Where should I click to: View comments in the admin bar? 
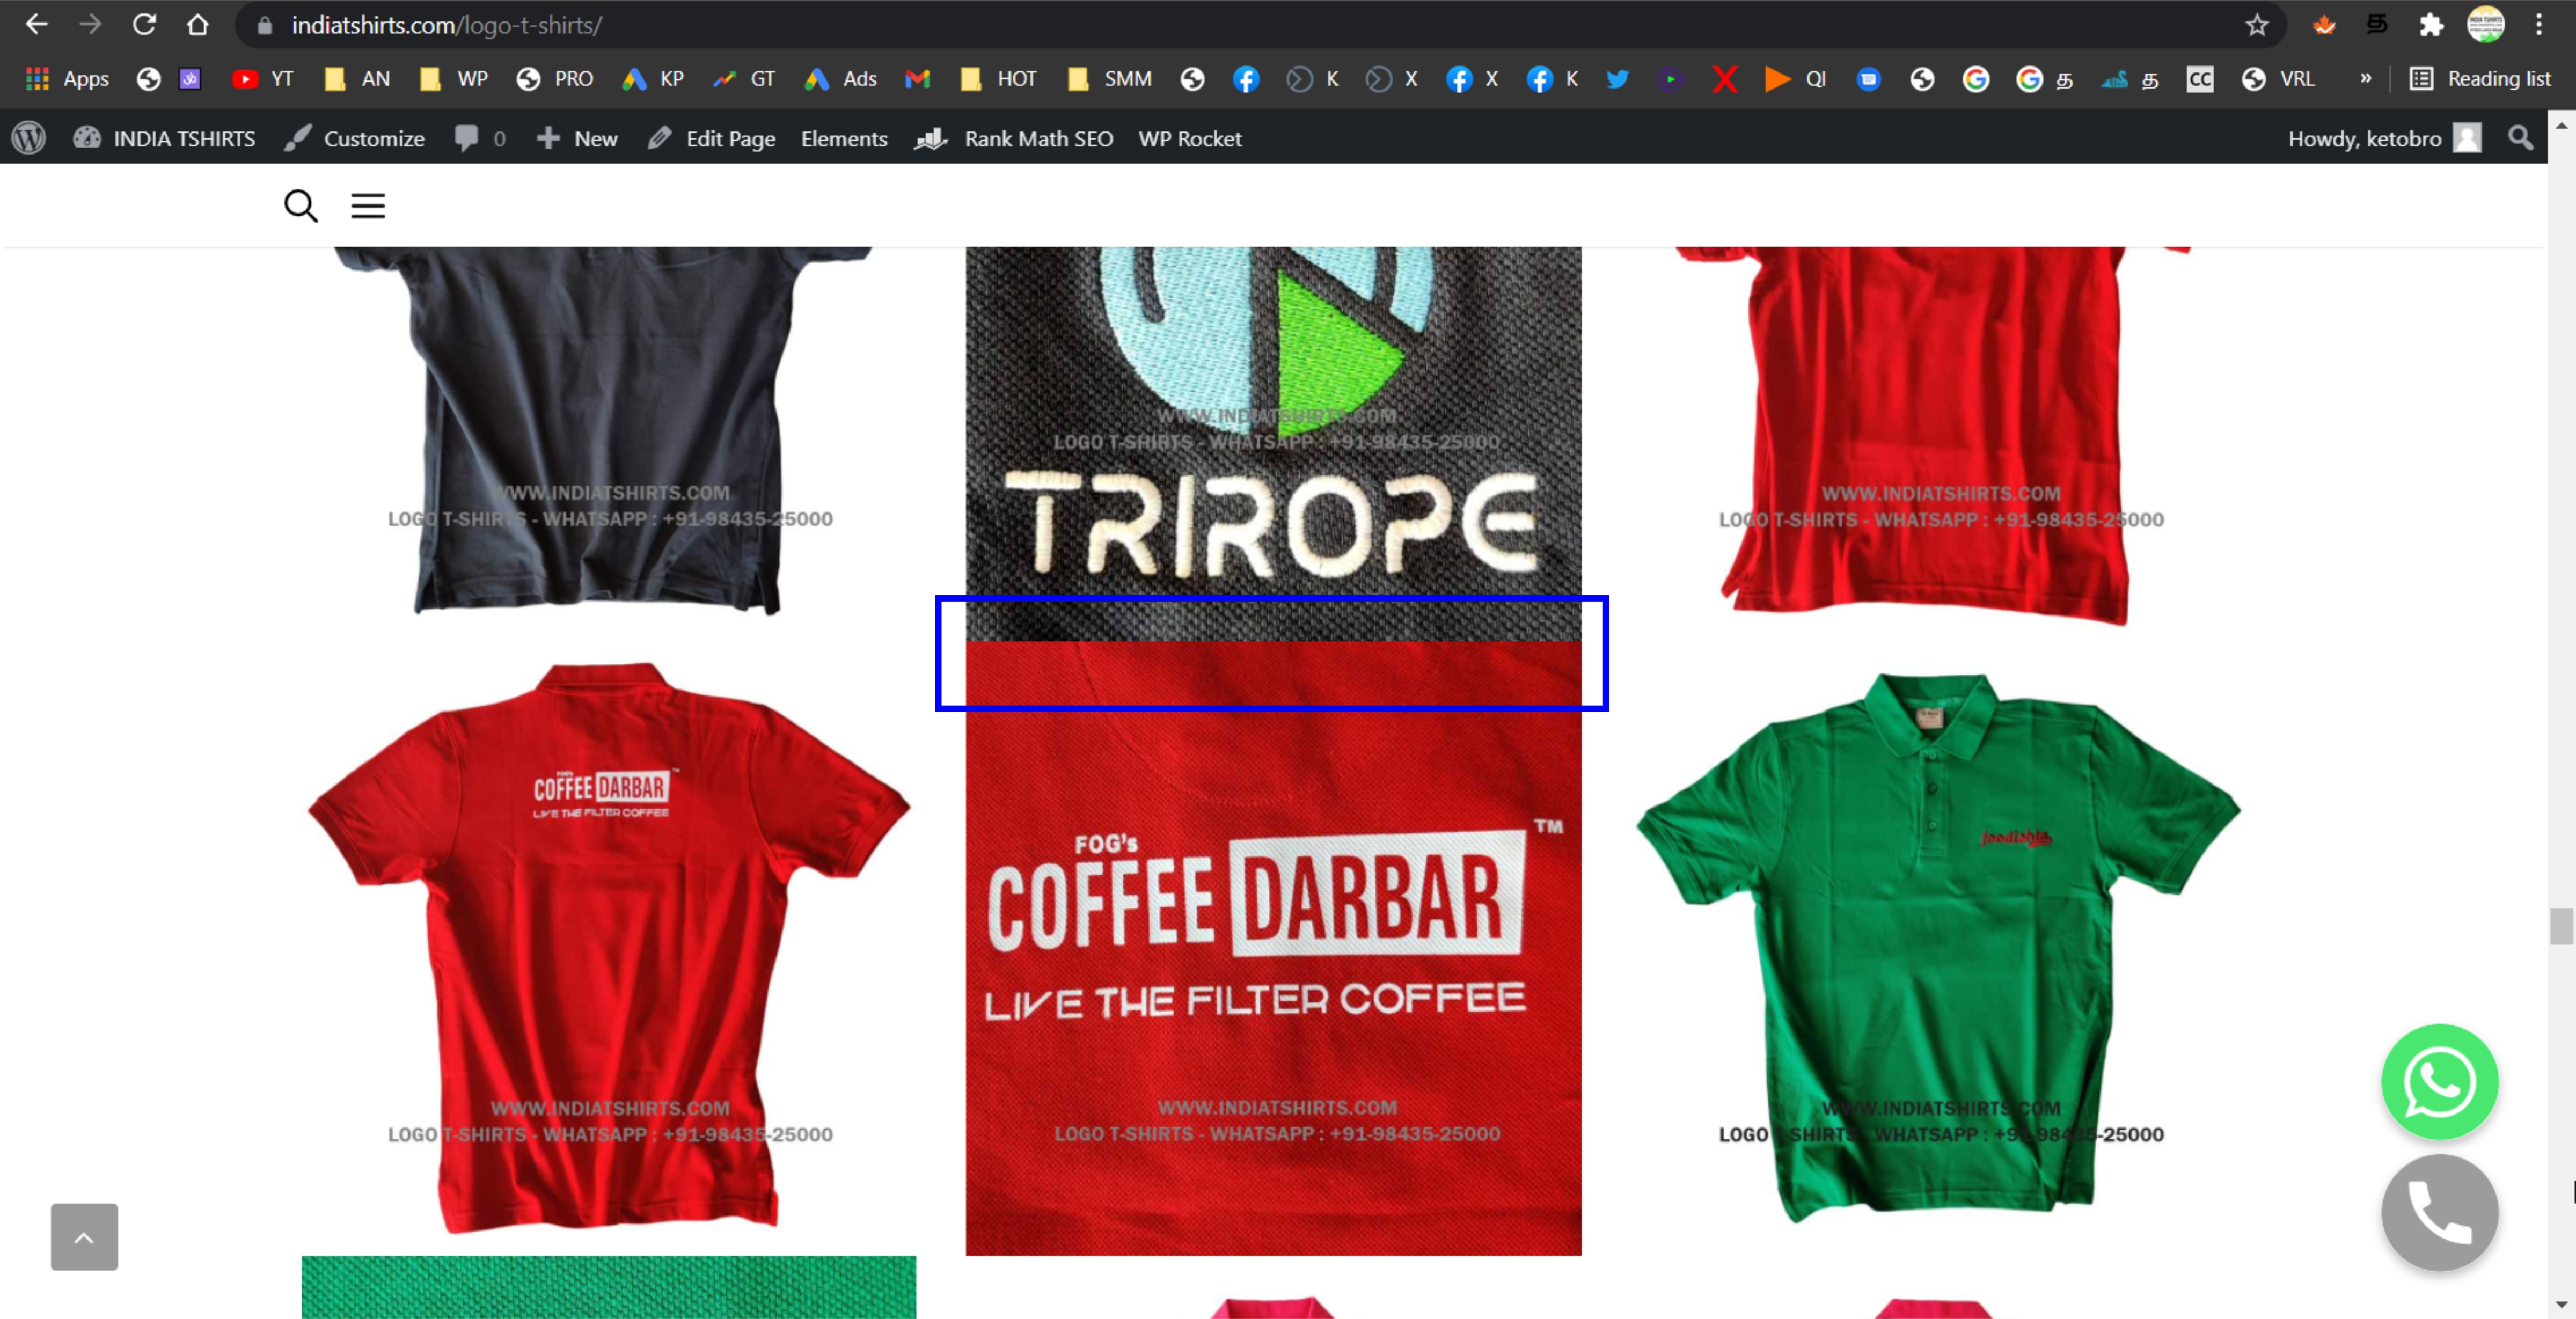click(480, 138)
